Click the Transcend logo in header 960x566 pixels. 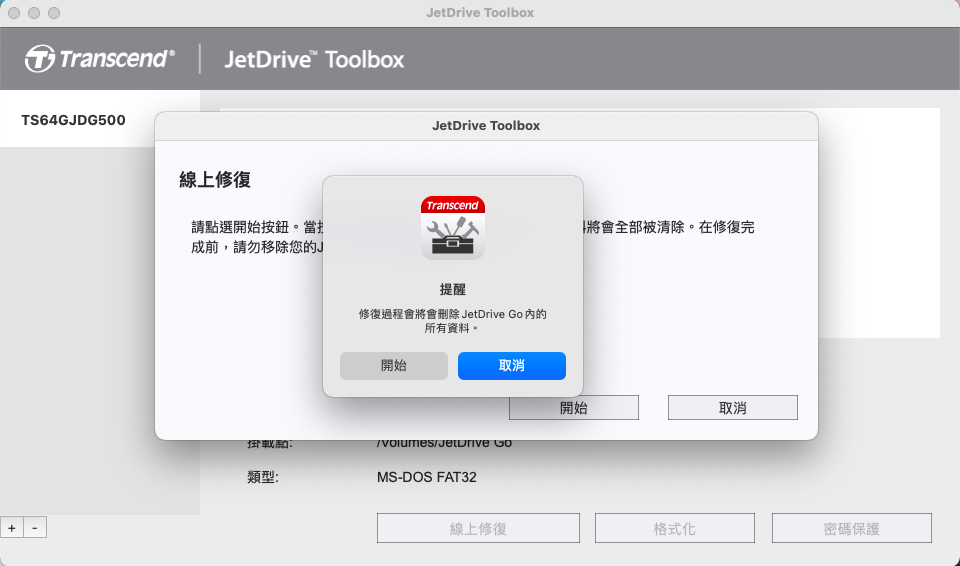[x=100, y=59]
